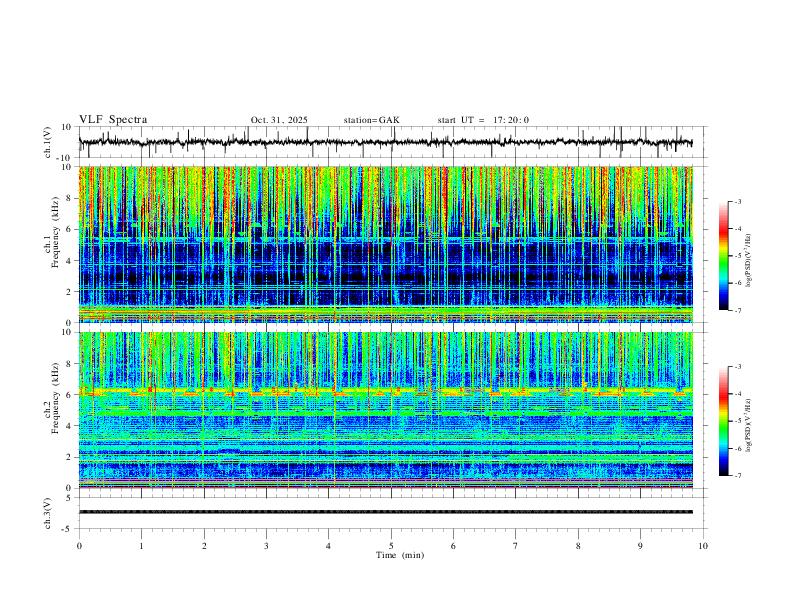Click the ch.2 "Frequency (kHz)" axis label
Viewport: 792px width, 612px height.
click(x=55, y=398)
